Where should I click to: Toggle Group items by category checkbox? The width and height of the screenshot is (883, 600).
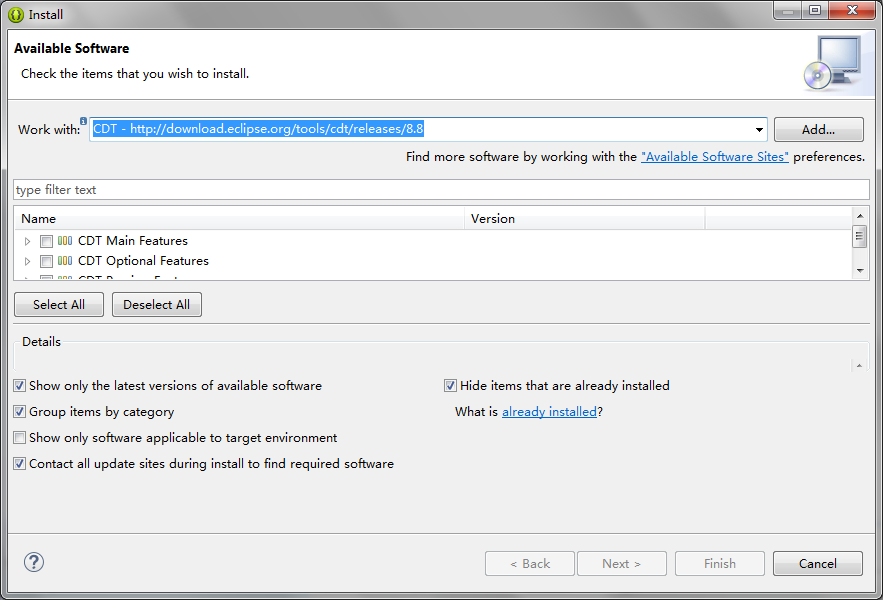[x=20, y=411]
